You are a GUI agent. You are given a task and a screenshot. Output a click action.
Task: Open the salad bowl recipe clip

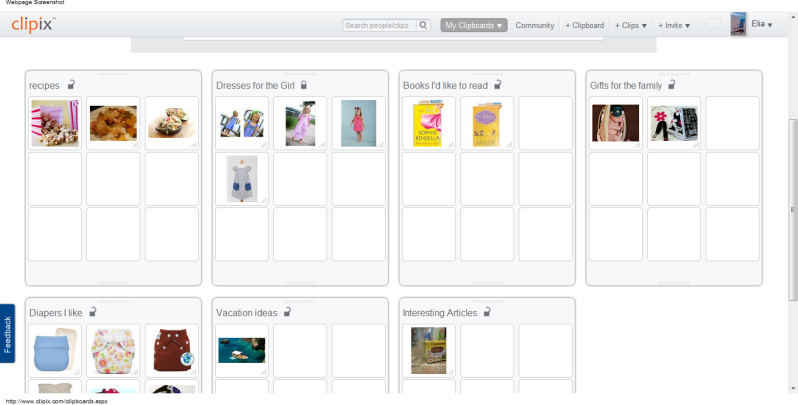point(172,123)
